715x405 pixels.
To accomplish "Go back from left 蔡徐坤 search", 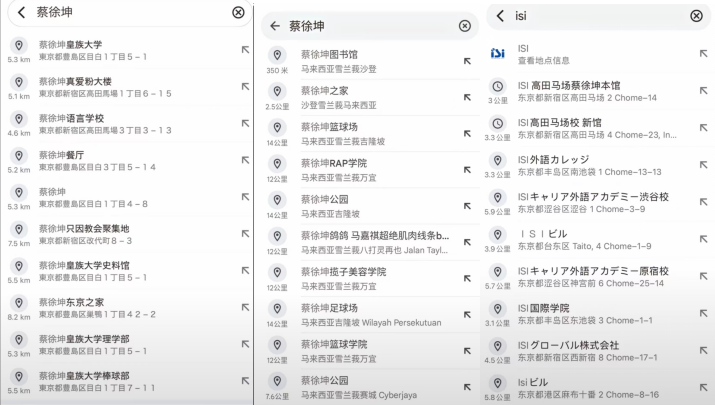I will coord(21,12).
